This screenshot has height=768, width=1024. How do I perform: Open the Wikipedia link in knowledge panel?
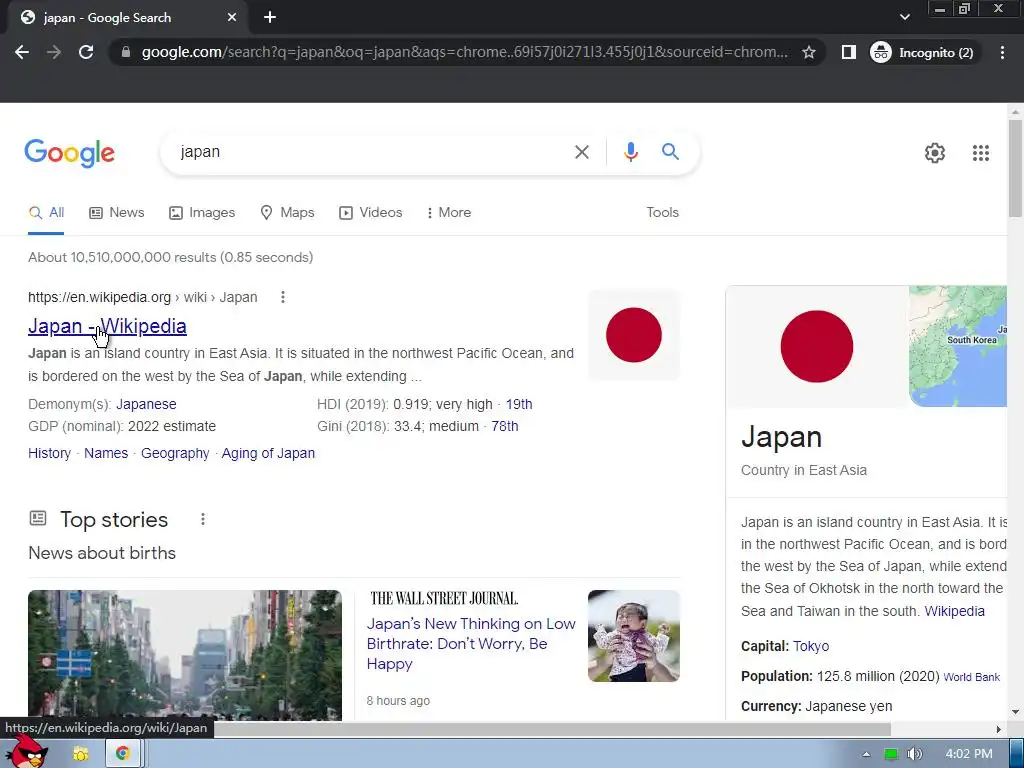point(954,611)
